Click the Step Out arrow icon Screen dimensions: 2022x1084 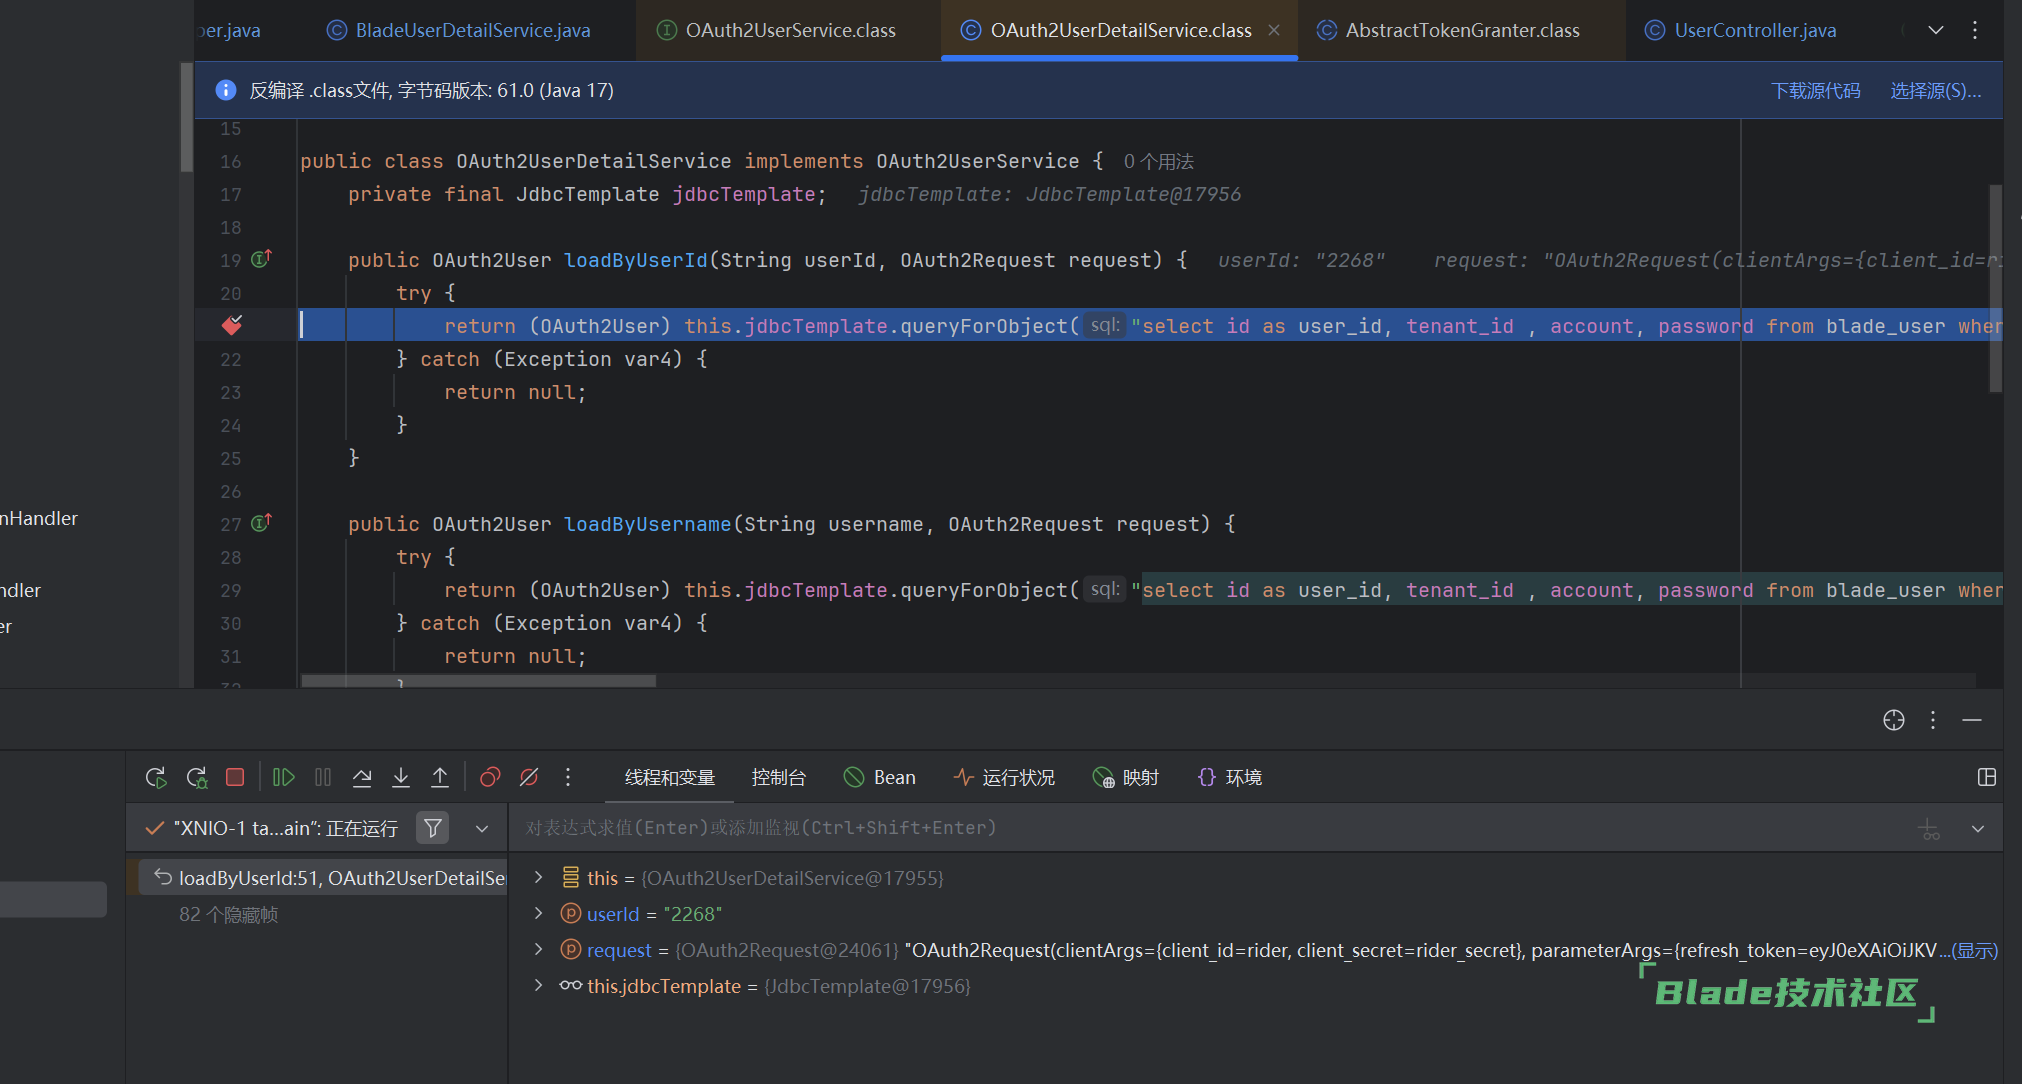click(x=440, y=777)
